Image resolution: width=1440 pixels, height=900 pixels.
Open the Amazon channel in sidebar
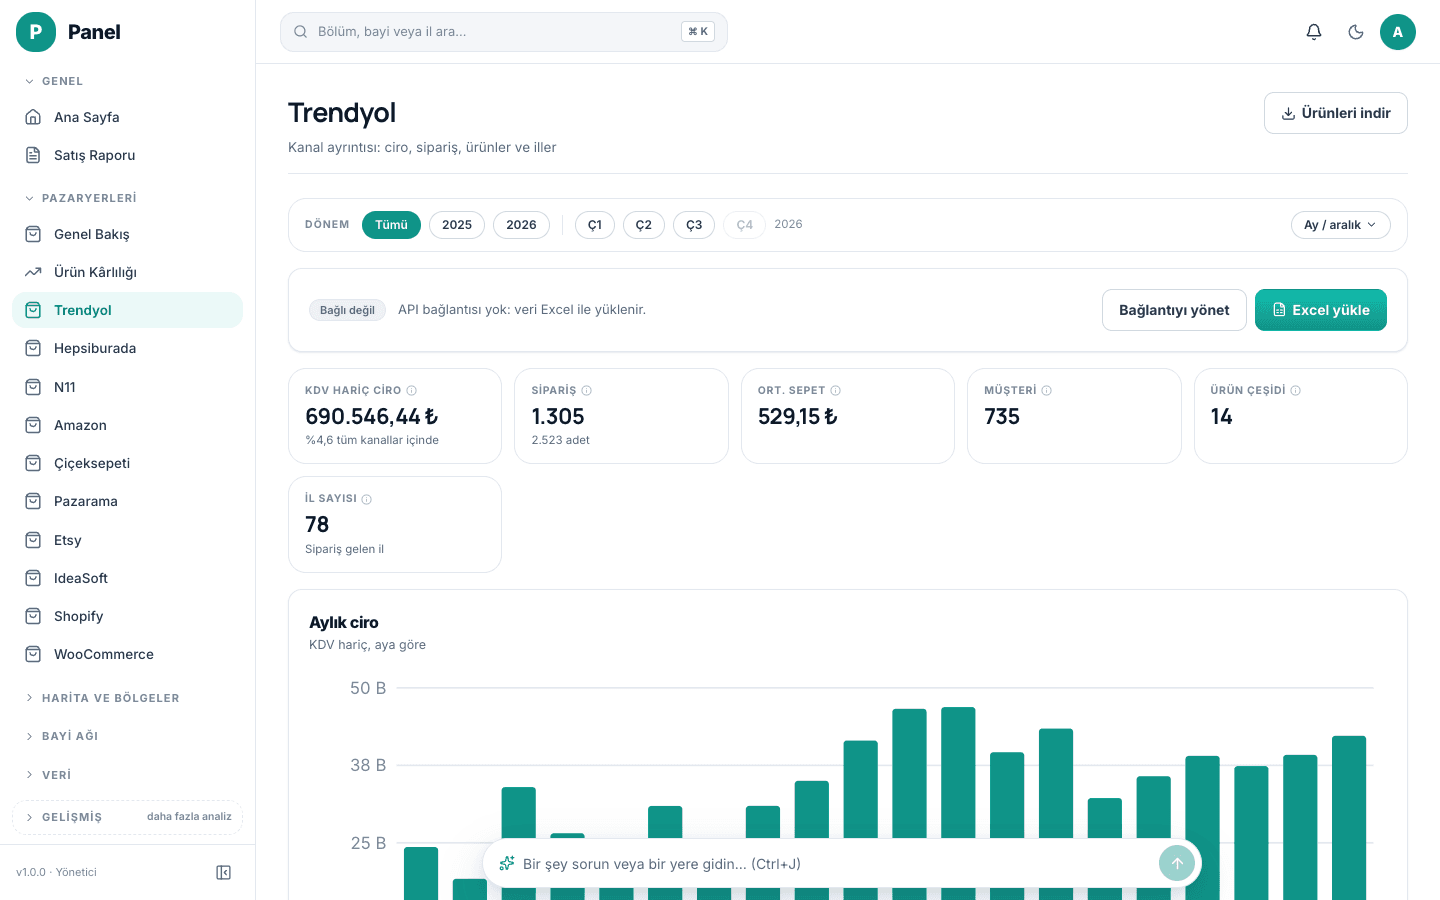pos(127,425)
